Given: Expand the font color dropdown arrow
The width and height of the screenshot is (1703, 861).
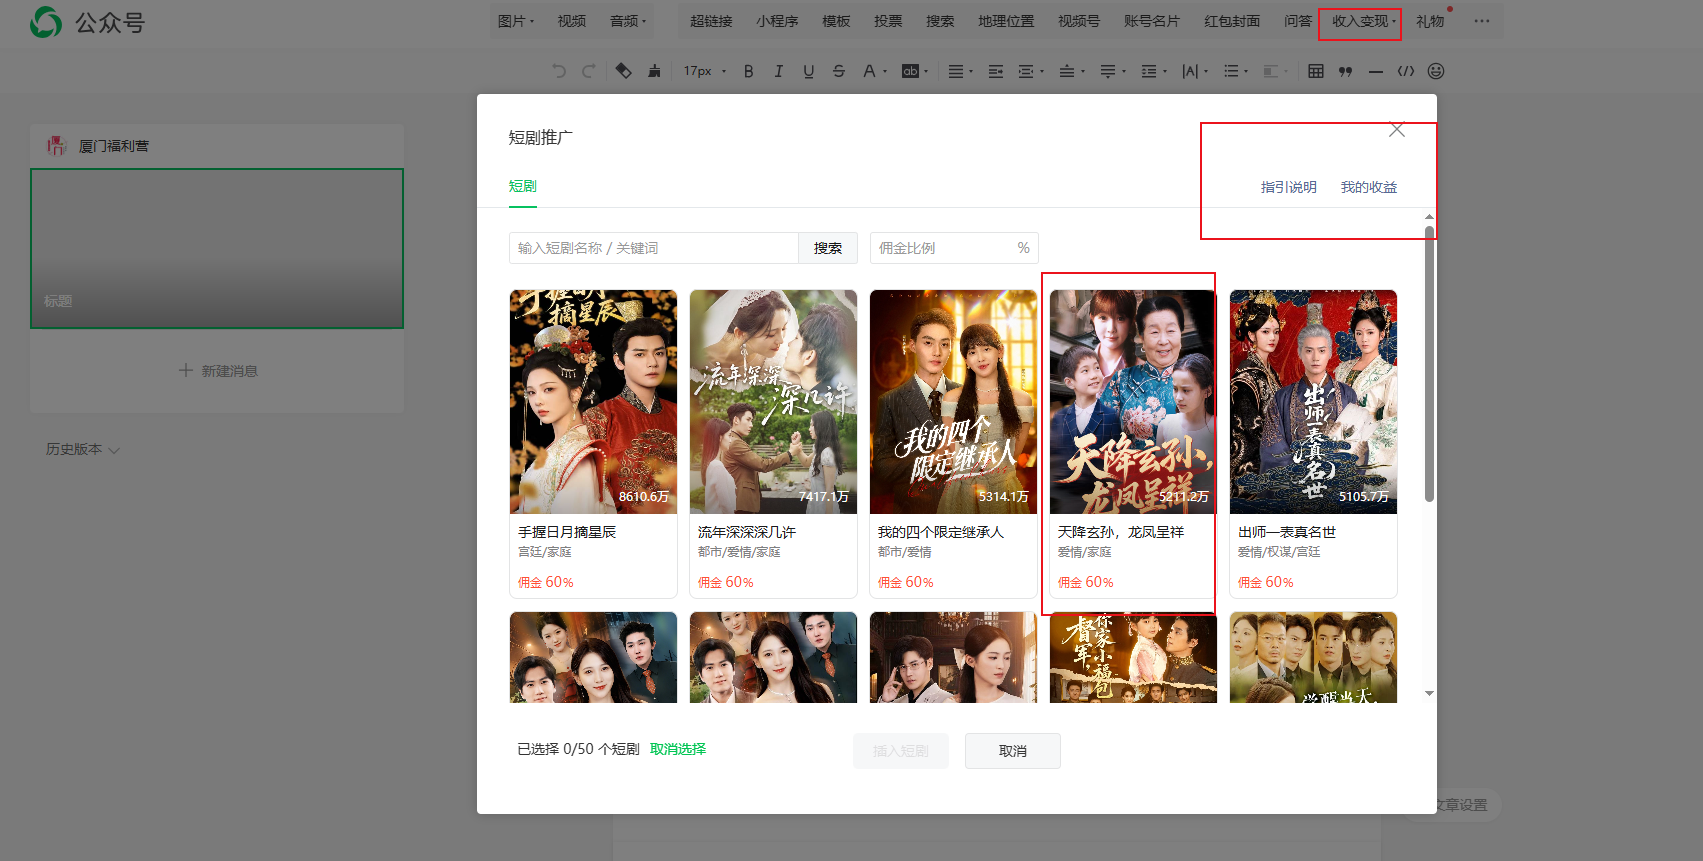Looking at the screenshot, I should (x=885, y=72).
